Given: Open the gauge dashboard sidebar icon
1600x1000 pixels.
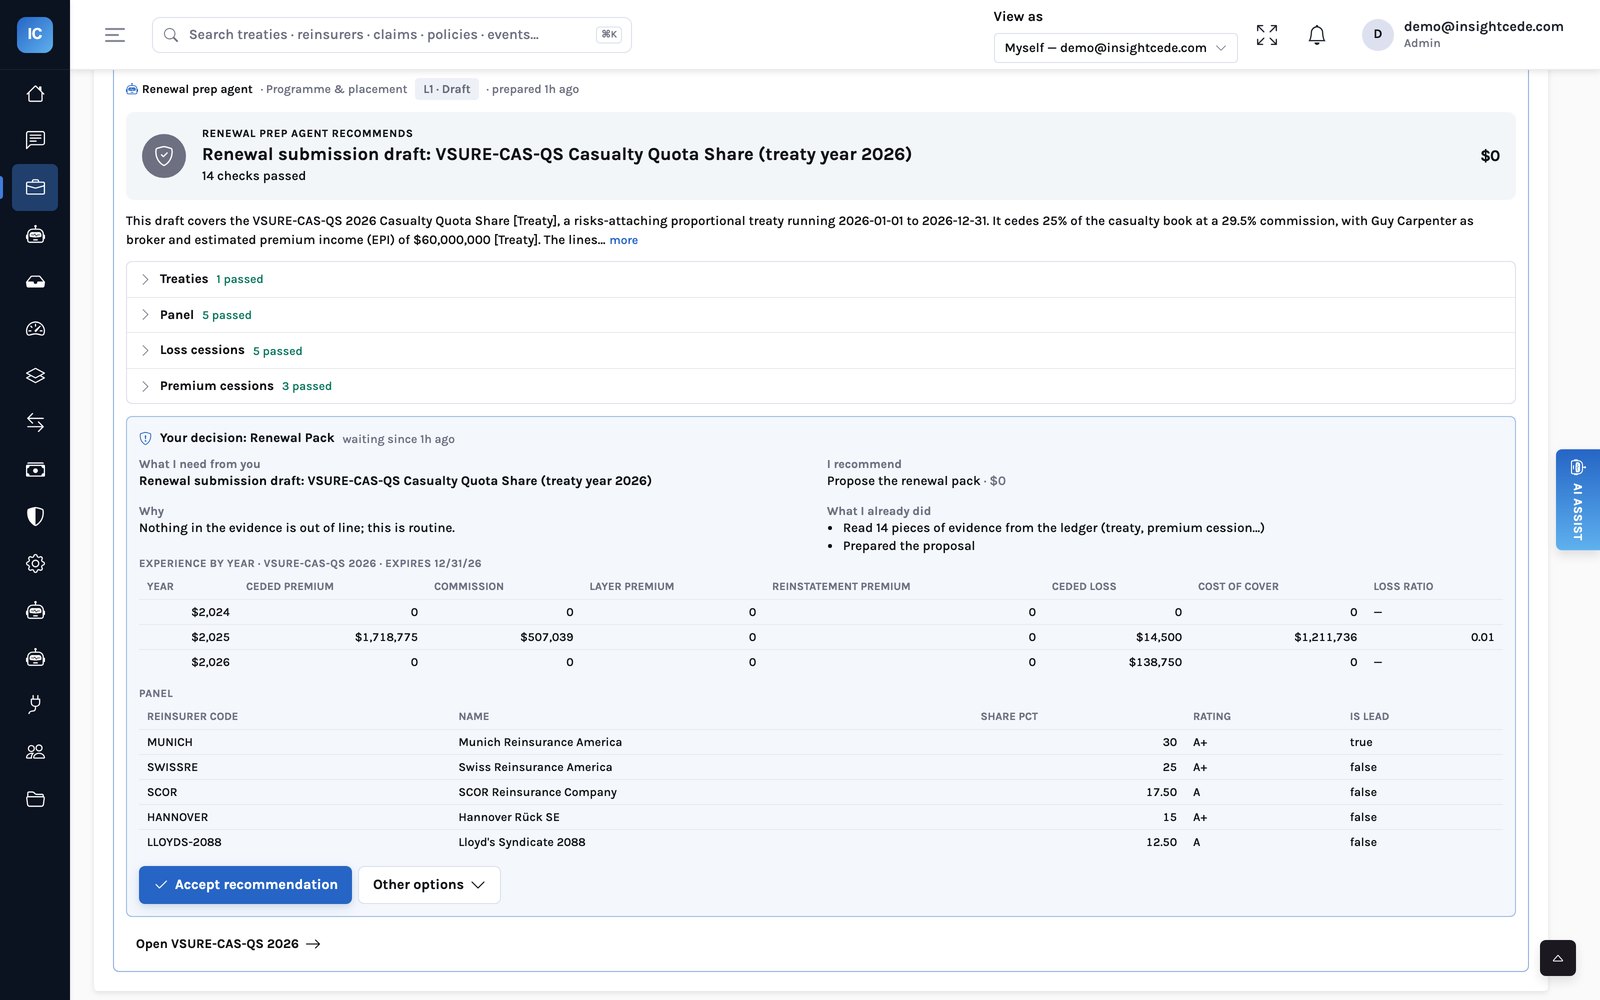Looking at the screenshot, I should pos(35,329).
